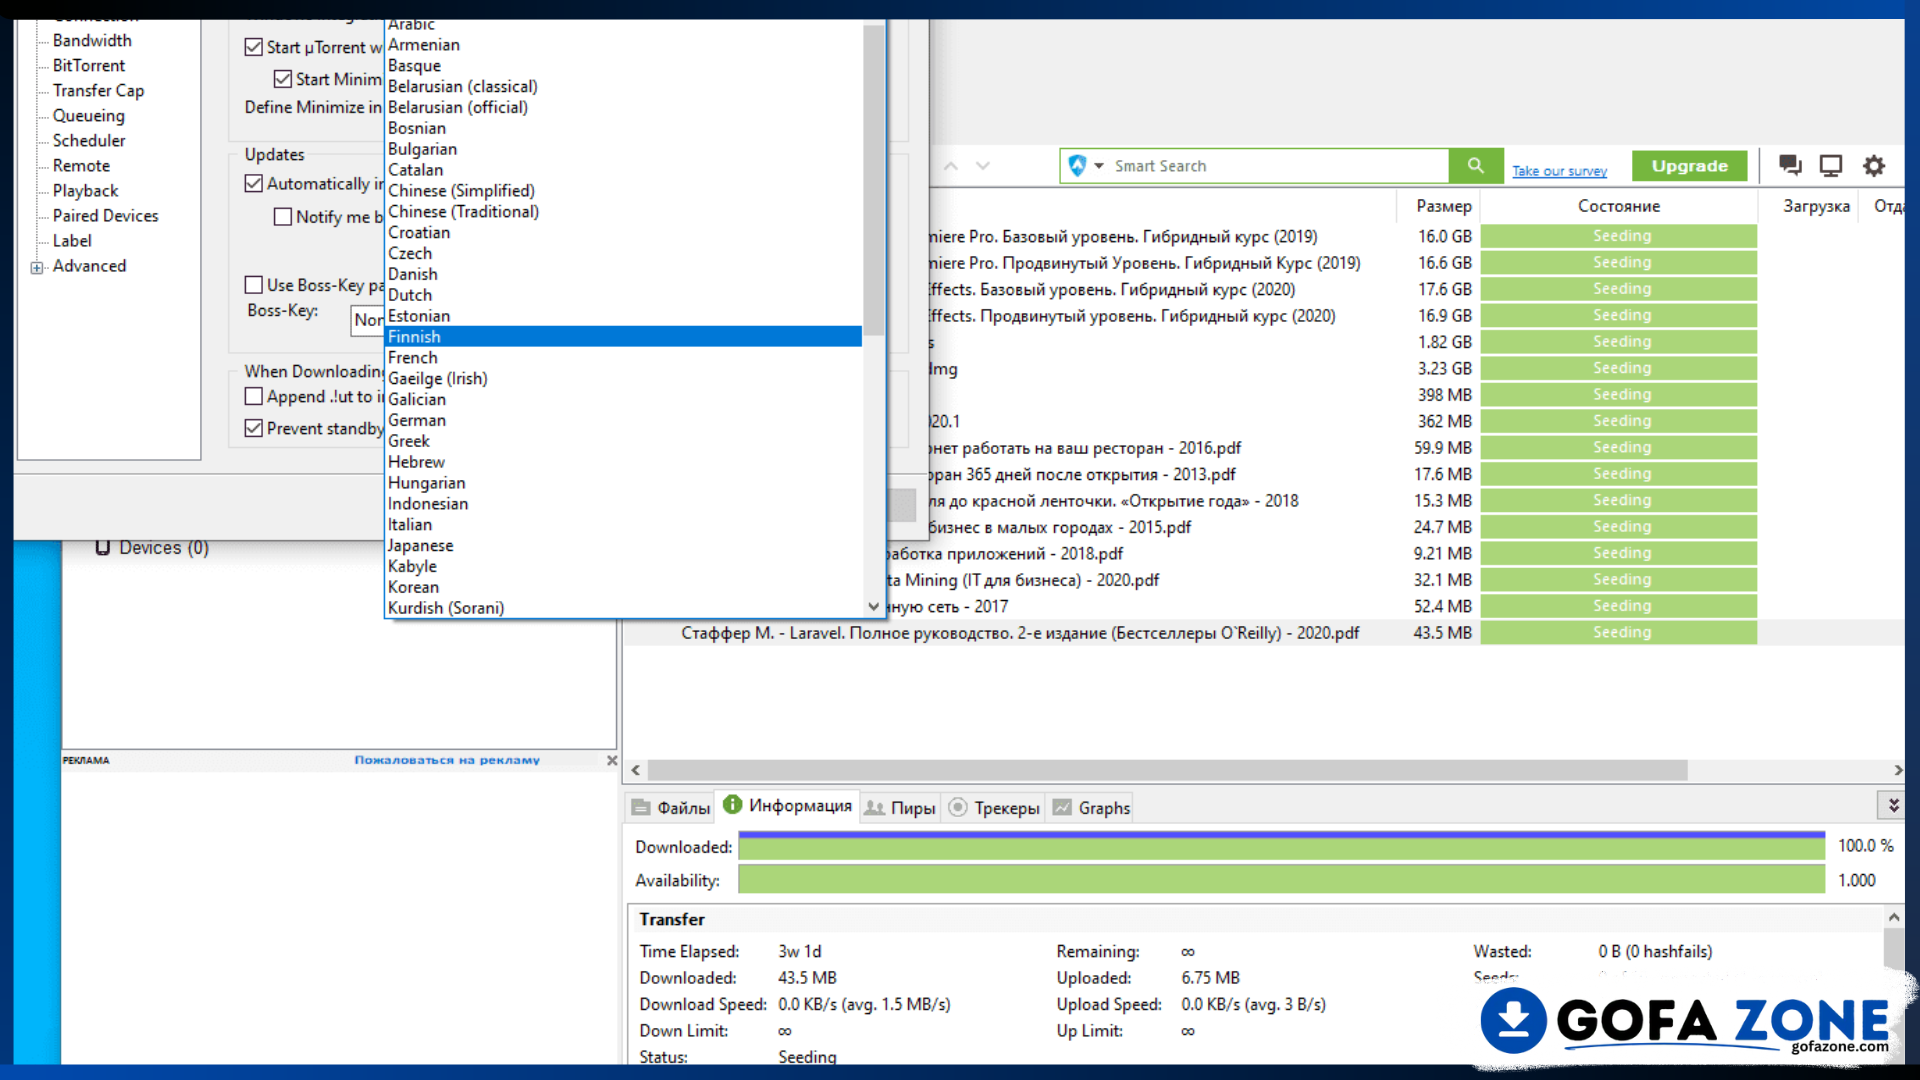Choose Kurdish (Sorani) language entry
The height and width of the screenshot is (1080, 1920).
[x=624, y=608]
